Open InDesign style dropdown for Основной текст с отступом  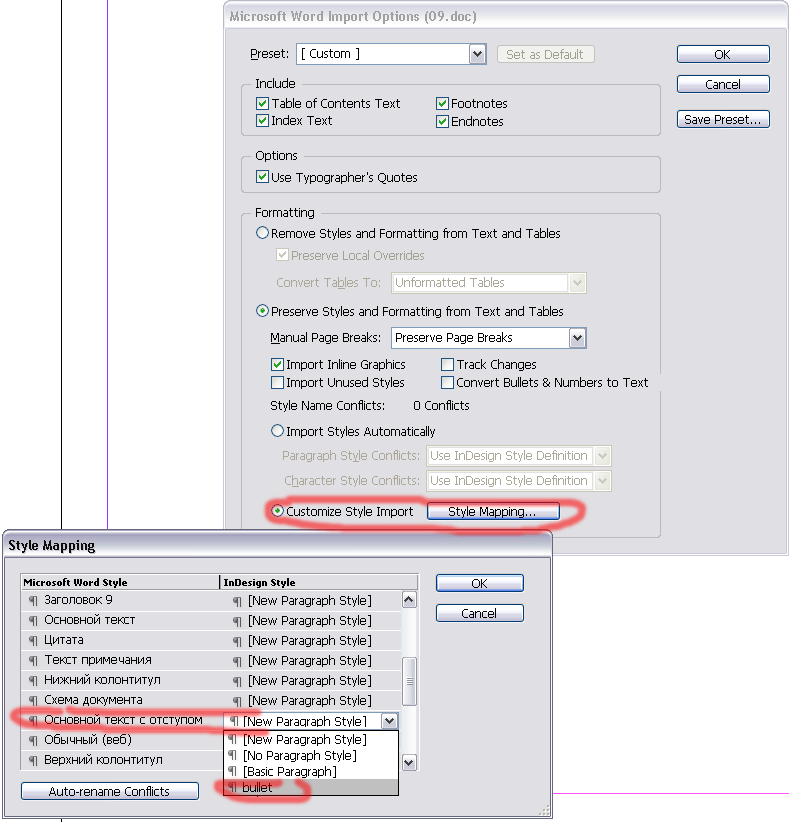click(389, 721)
